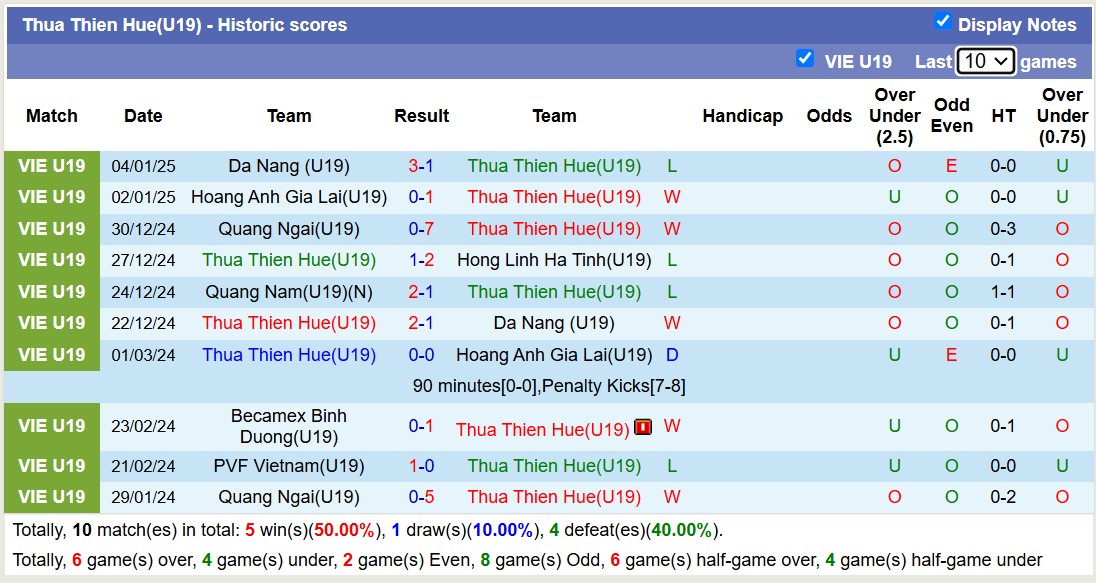Click the VIE U19 badge on Da Nang row
The image size is (1096, 583).
click(x=51, y=166)
